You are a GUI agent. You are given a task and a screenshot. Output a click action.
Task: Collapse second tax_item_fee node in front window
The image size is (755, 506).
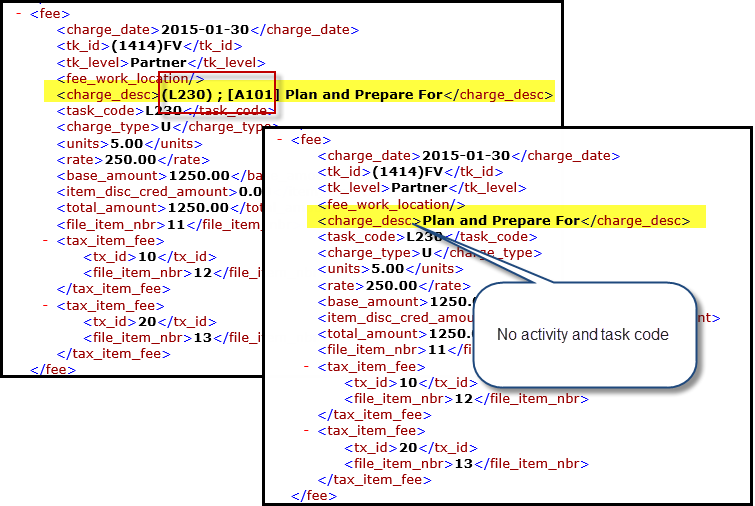pyautogui.click(x=306, y=430)
